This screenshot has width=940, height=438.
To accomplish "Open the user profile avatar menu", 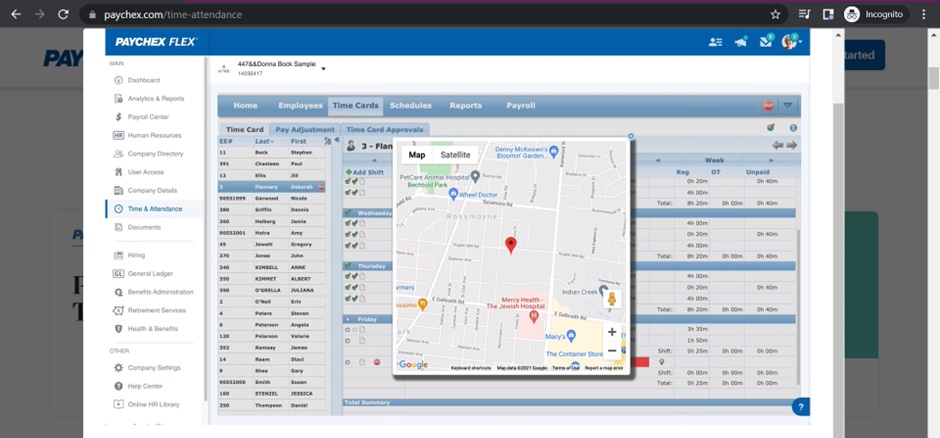I will (x=789, y=42).
